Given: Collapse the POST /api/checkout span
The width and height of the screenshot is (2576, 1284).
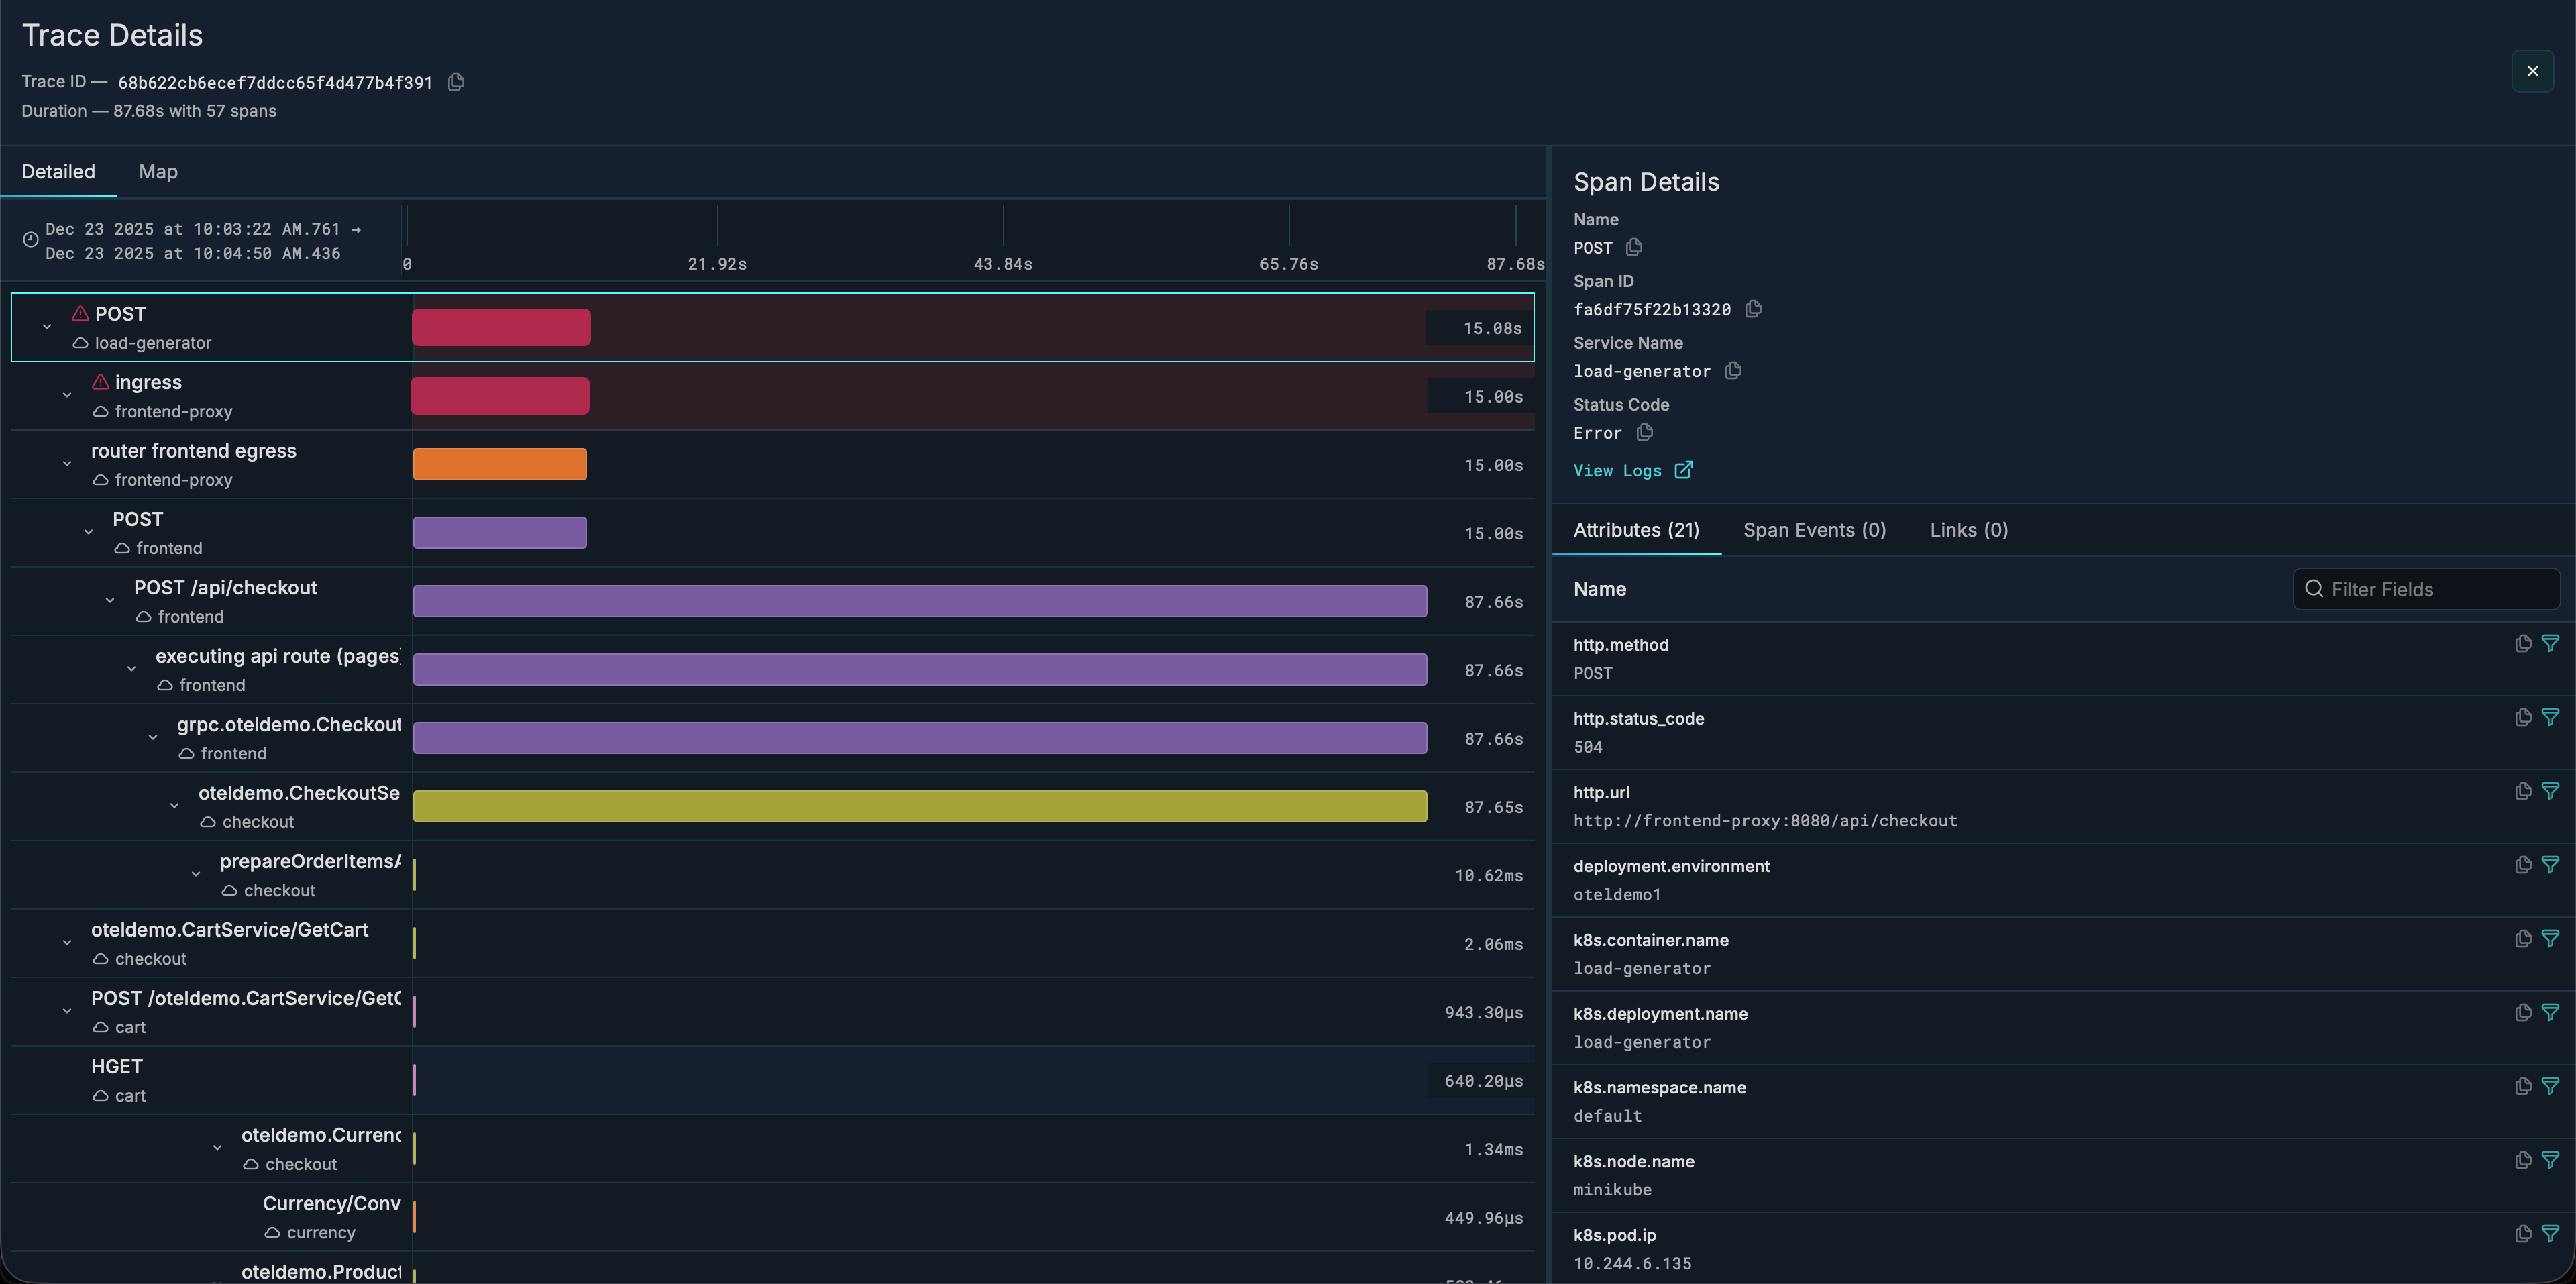Looking at the screenshot, I should pos(110,601).
